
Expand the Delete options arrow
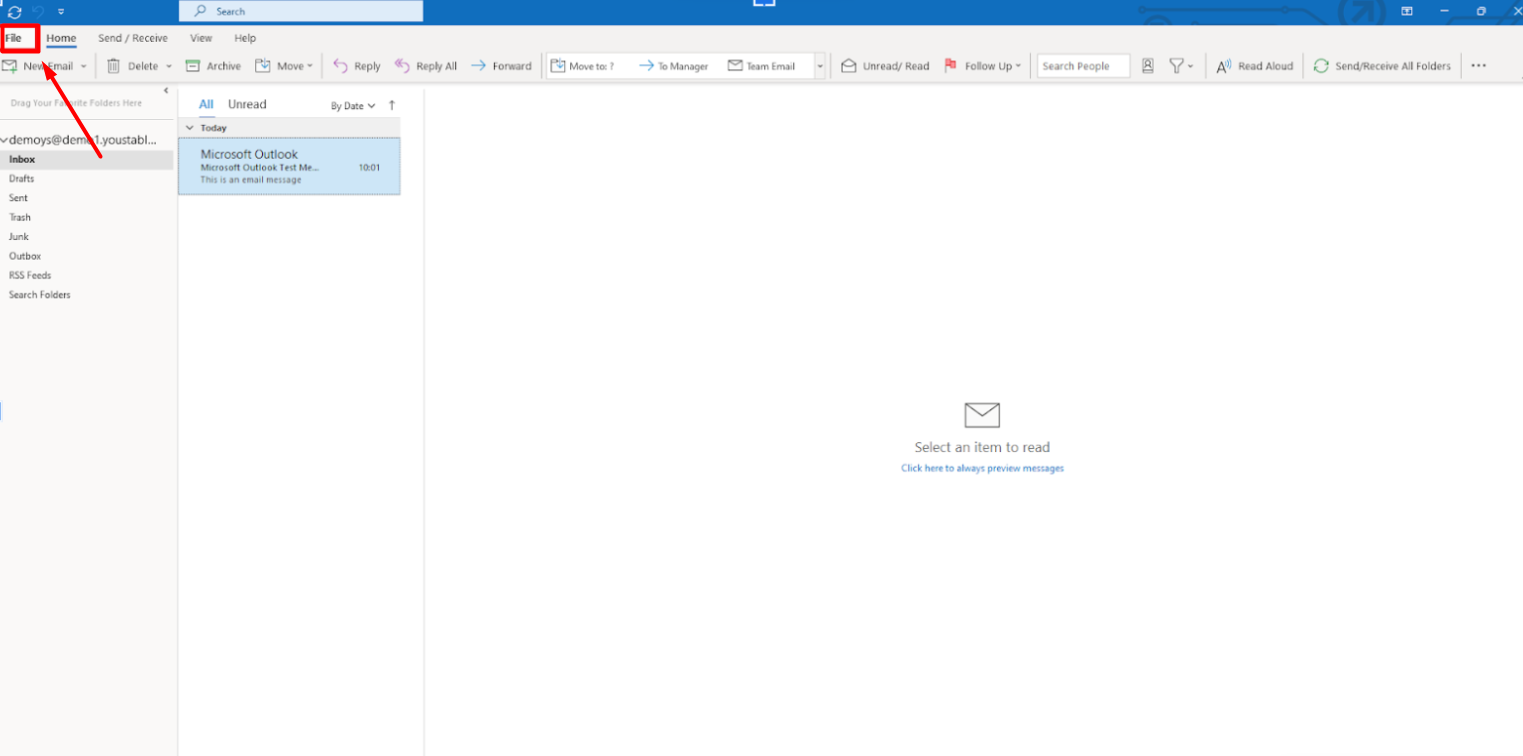169,66
